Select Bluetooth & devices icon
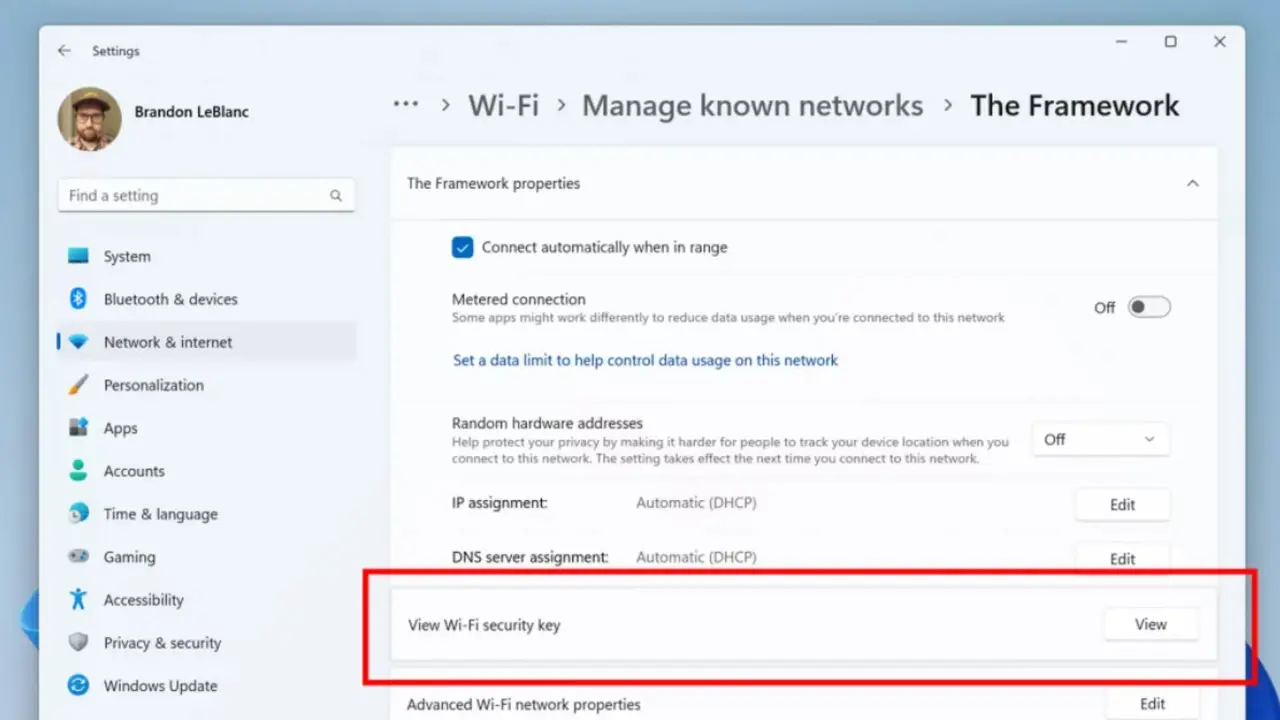The image size is (1280, 720). (x=78, y=299)
